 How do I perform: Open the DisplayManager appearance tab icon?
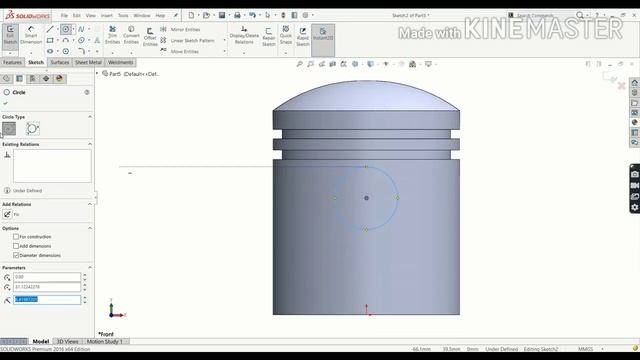[59, 78]
